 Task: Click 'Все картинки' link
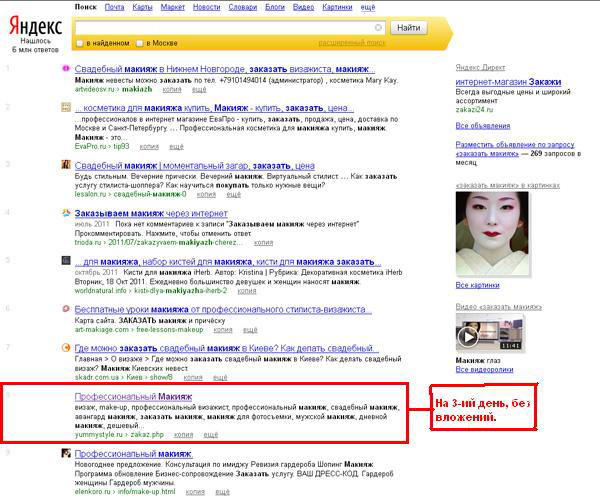(x=478, y=285)
